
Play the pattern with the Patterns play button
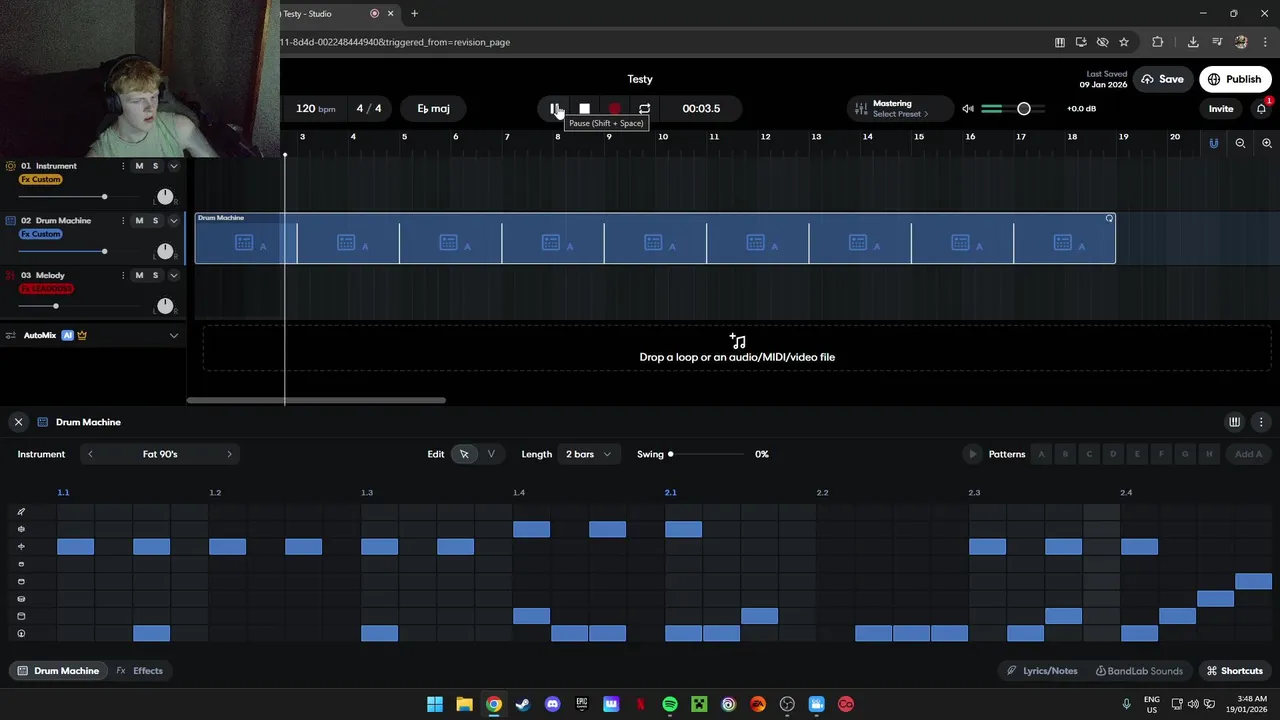972,454
